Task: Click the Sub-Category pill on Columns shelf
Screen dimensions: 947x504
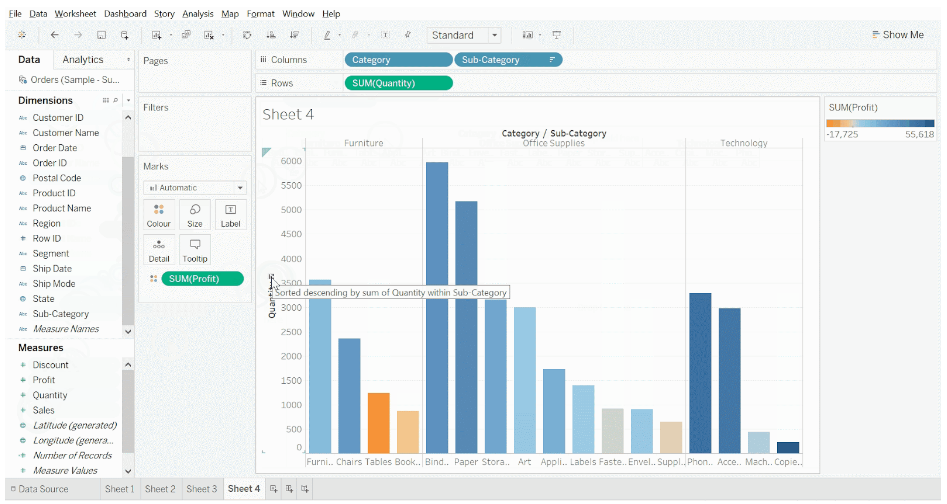Action: (x=507, y=60)
